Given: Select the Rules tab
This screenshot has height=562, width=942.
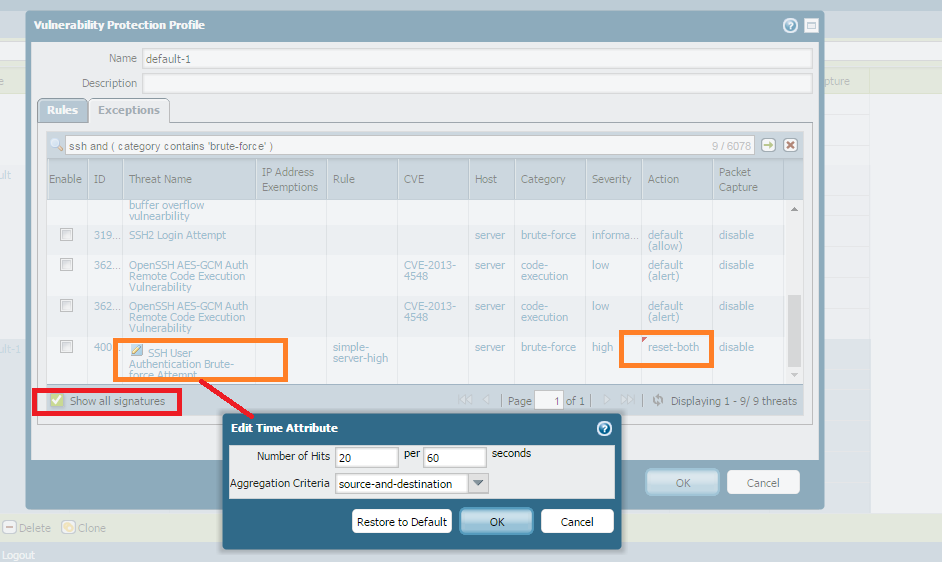Looking at the screenshot, I should pyautogui.click(x=62, y=110).
